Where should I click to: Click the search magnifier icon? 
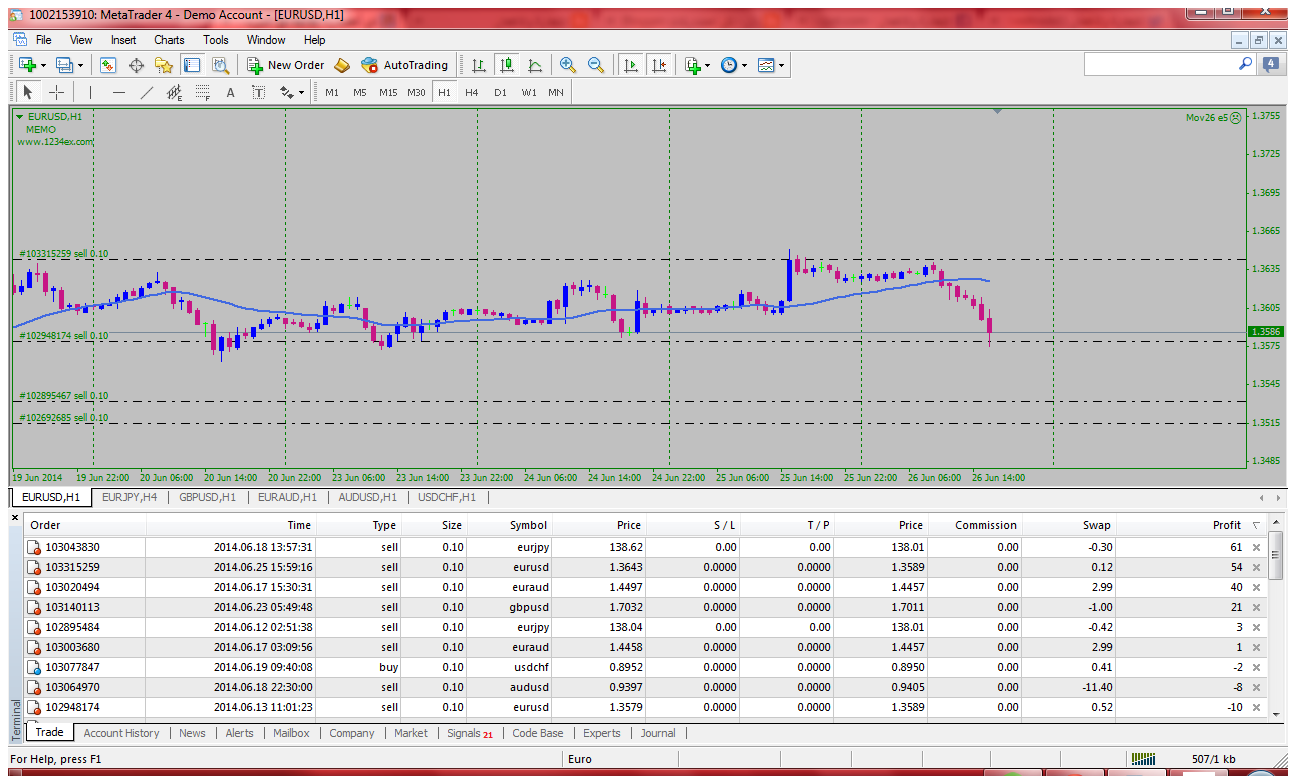click(1245, 64)
